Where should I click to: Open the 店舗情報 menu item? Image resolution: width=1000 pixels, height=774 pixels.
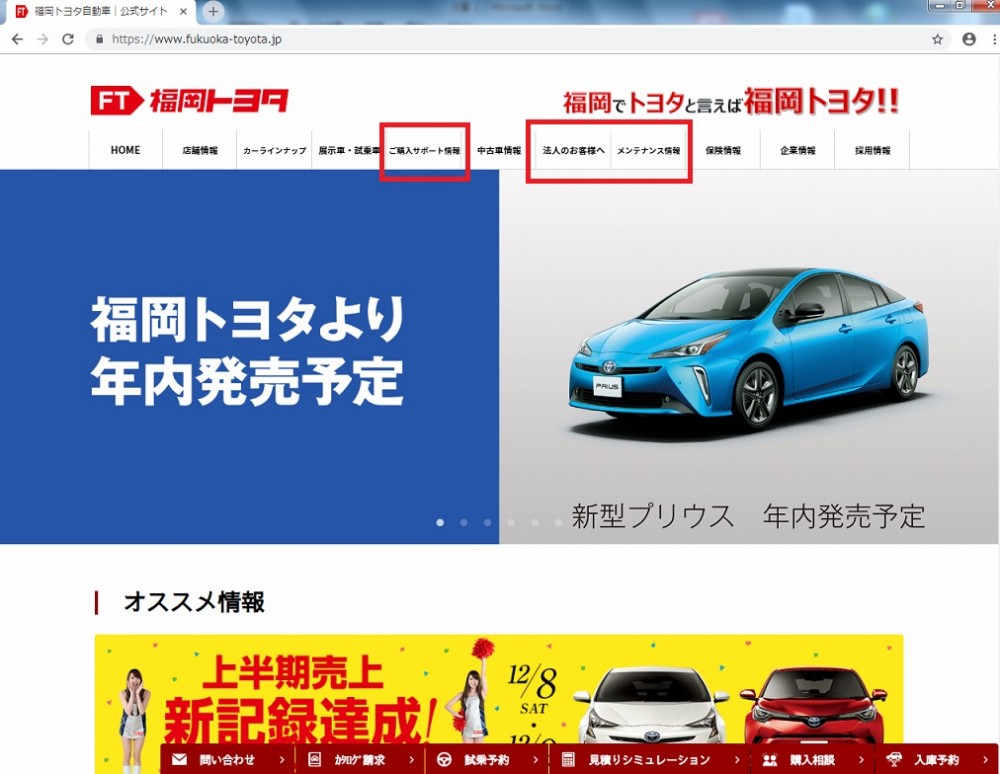200,150
